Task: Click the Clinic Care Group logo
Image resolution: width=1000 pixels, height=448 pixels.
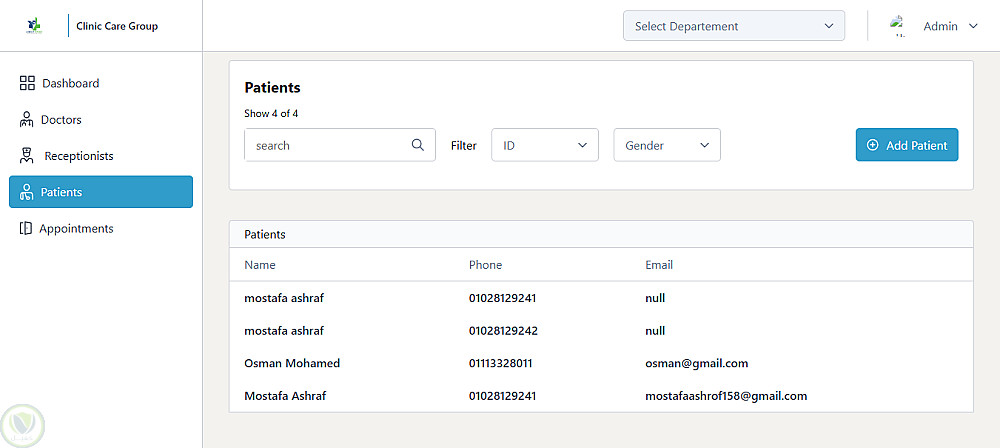Action: (35, 26)
